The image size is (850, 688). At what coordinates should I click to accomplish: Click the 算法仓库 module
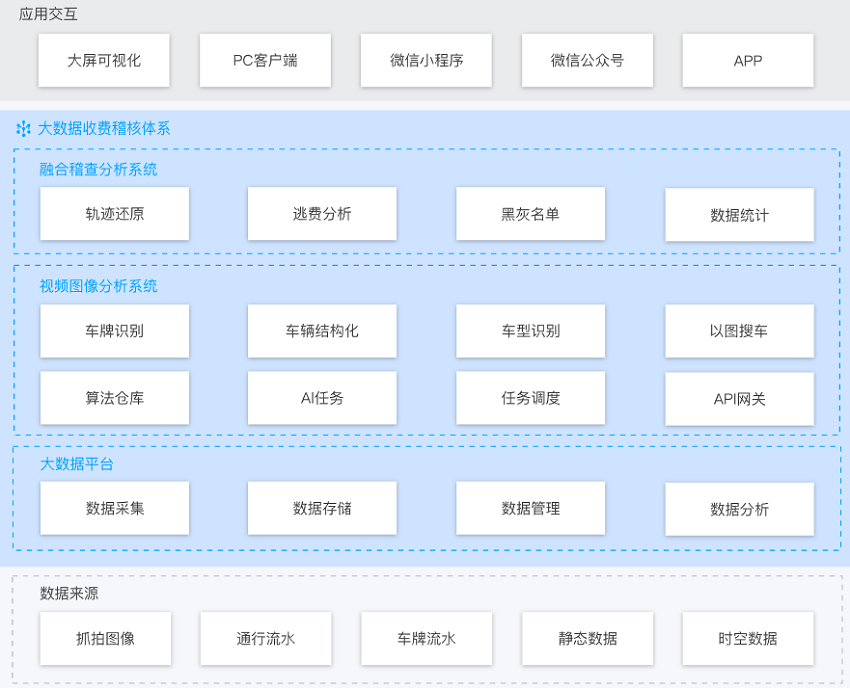(115, 398)
